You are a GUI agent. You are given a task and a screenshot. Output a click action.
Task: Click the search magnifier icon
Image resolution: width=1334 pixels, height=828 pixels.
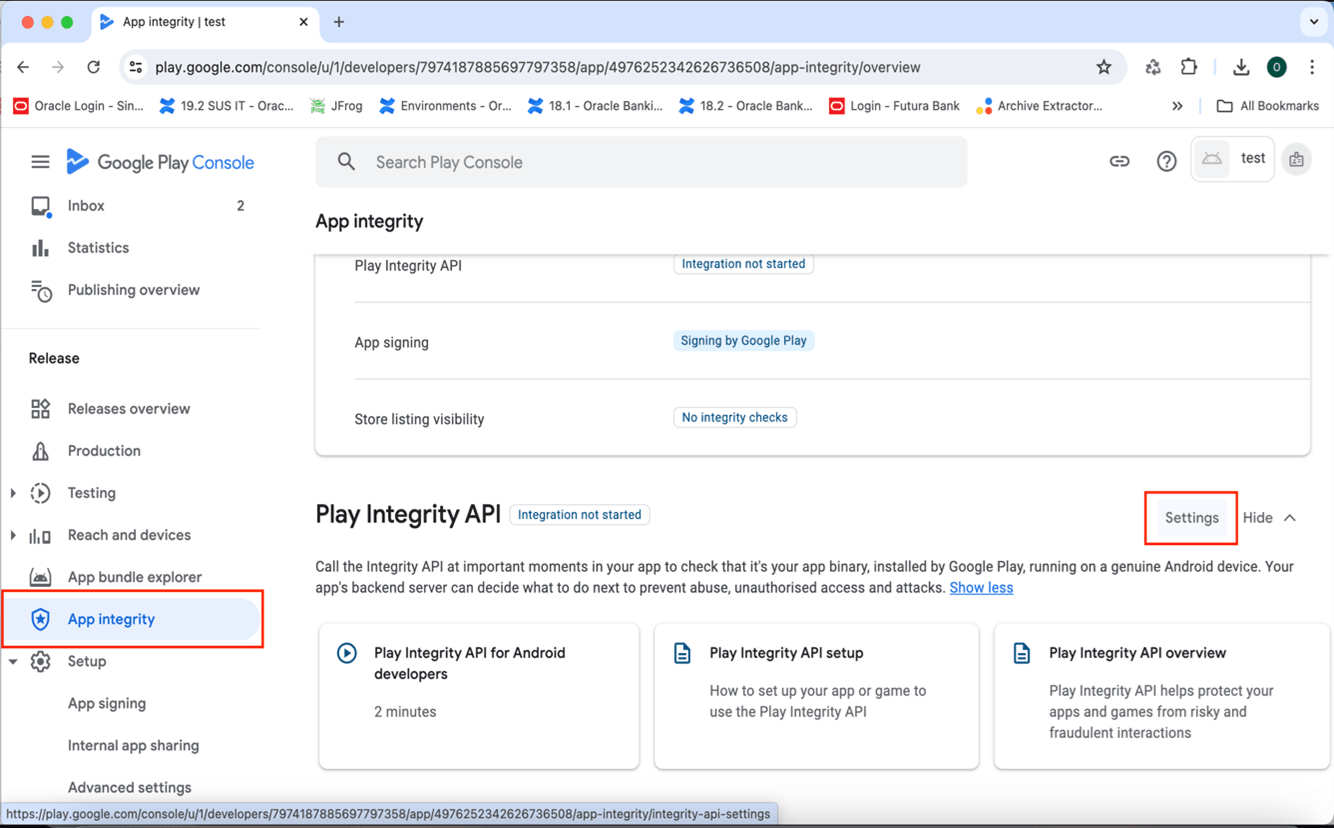click(x=346, y=162)
